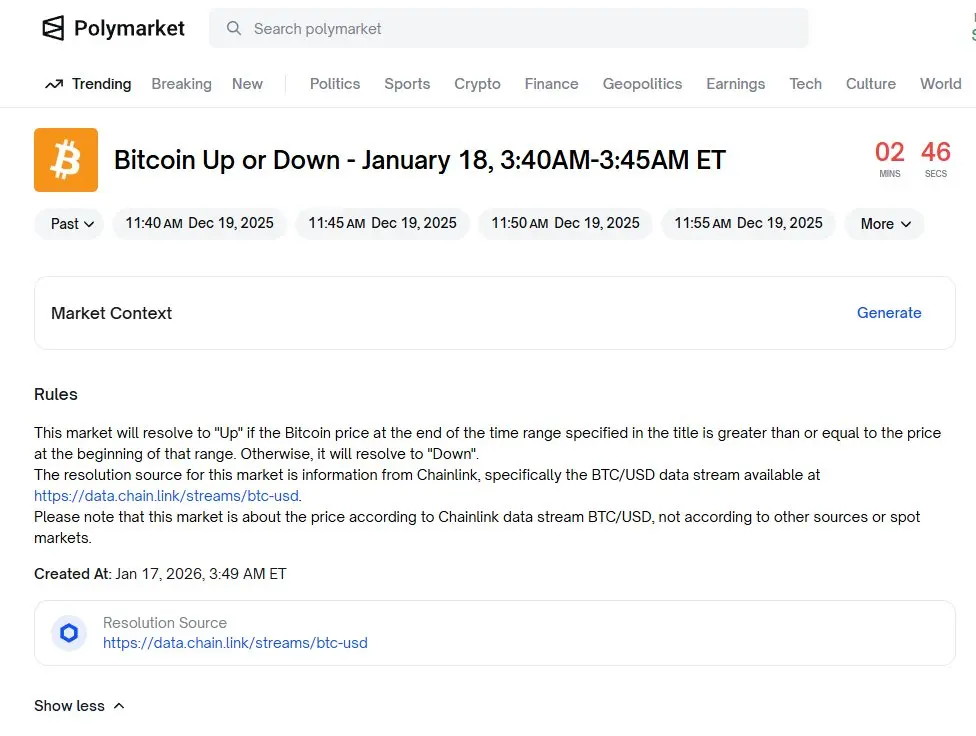Open the Politics category tab
The width and height of the screenshot is (976, 736).
click(334, 84)
